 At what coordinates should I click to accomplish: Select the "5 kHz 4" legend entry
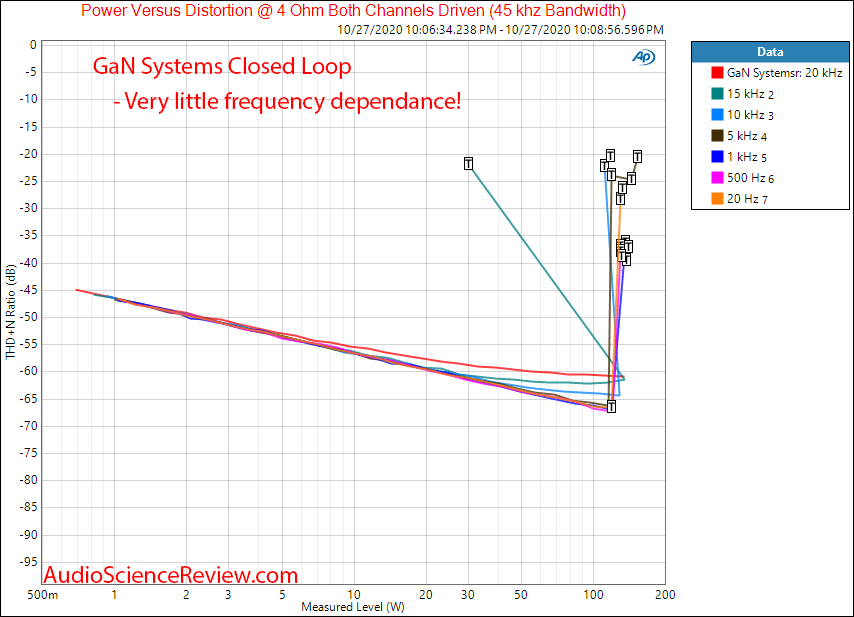747,136
